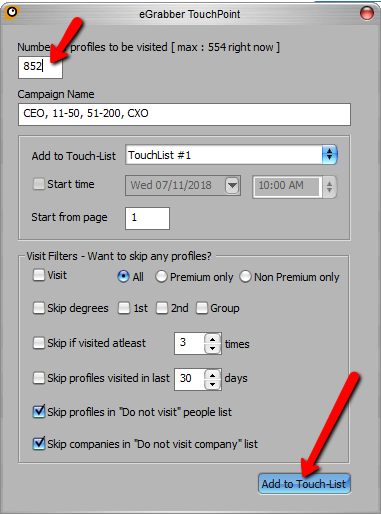Check the 2nd degree checkbox
This screenshot has width=381, height=514.
(162, 308)
